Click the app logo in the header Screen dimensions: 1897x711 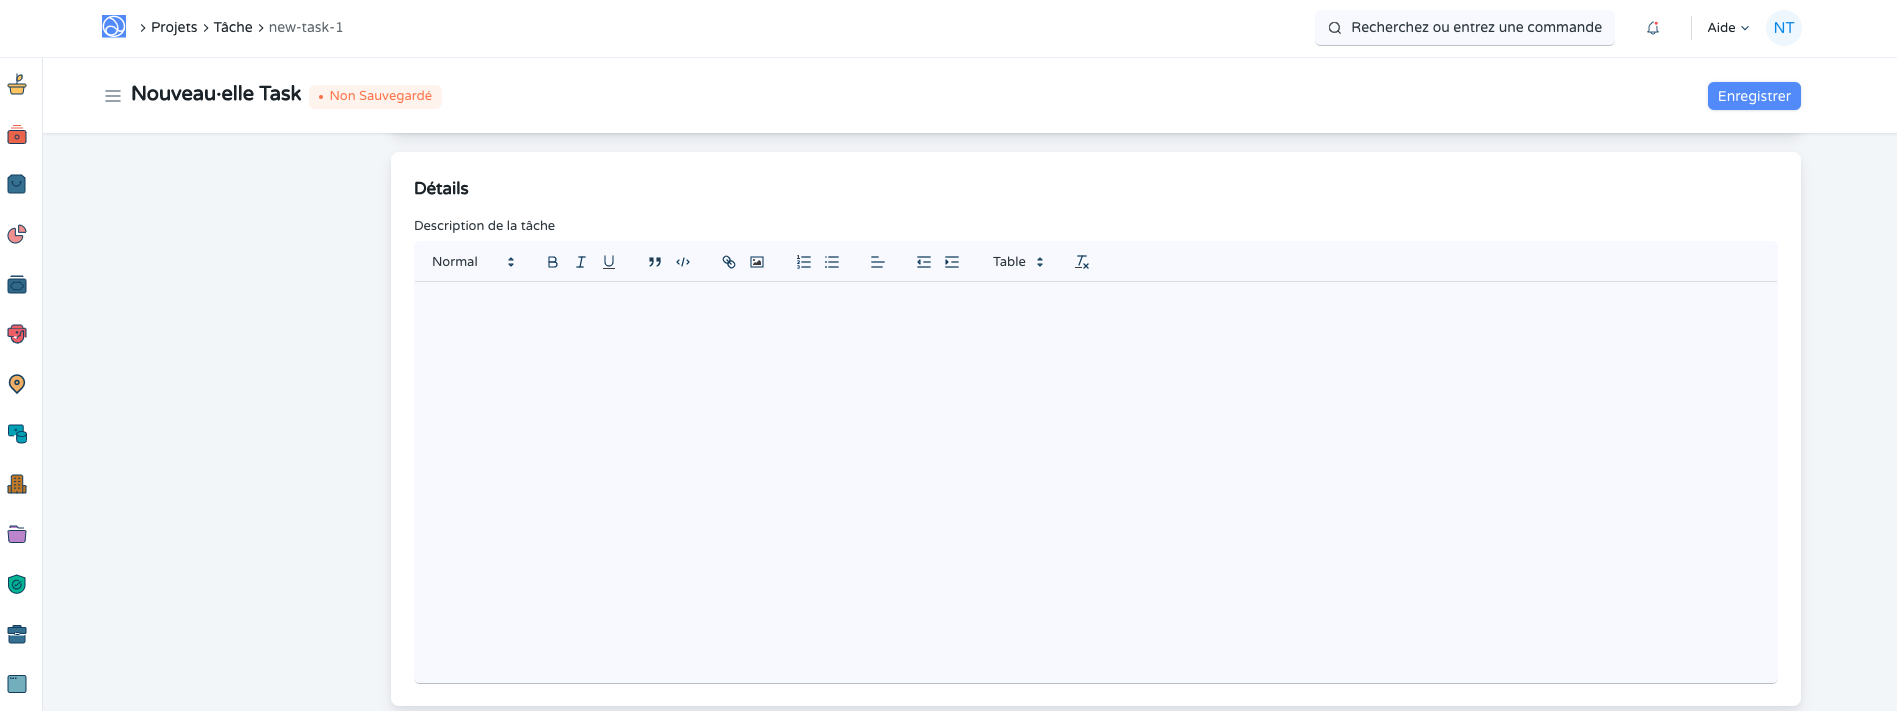(x=114, y=27)
